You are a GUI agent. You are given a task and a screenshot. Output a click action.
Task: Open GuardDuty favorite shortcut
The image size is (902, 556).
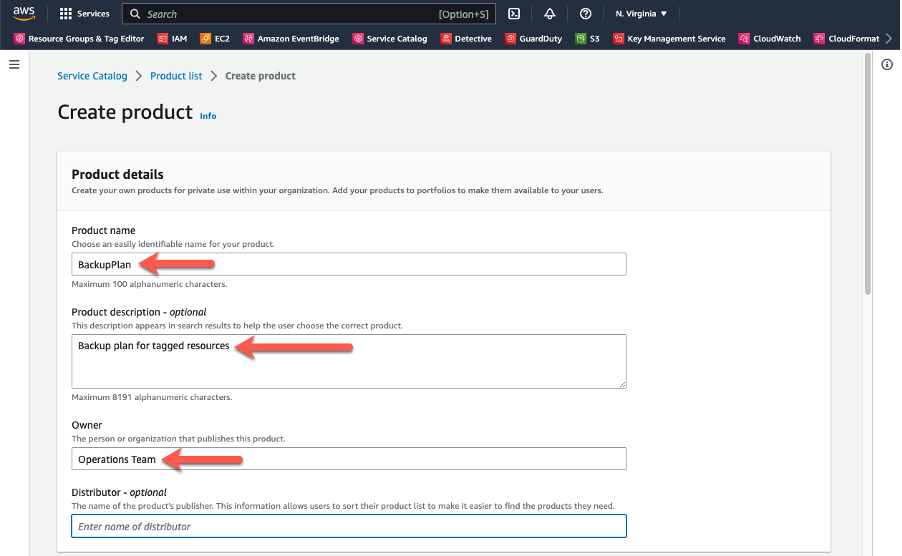(533, 39)
